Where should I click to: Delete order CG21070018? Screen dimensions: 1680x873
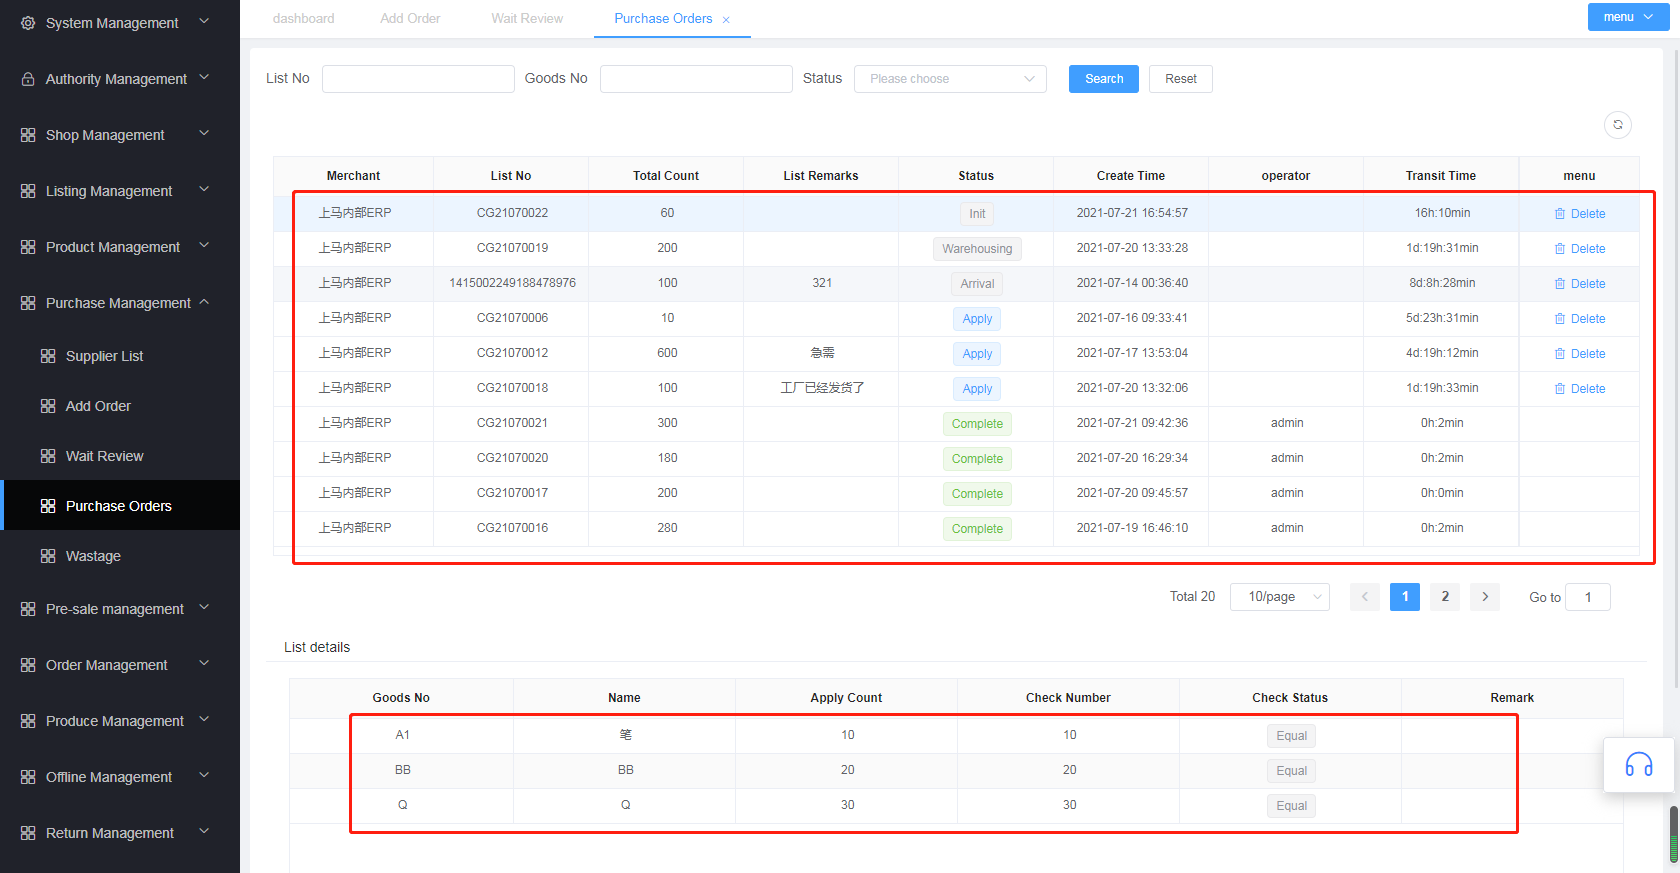point(1580,389)
